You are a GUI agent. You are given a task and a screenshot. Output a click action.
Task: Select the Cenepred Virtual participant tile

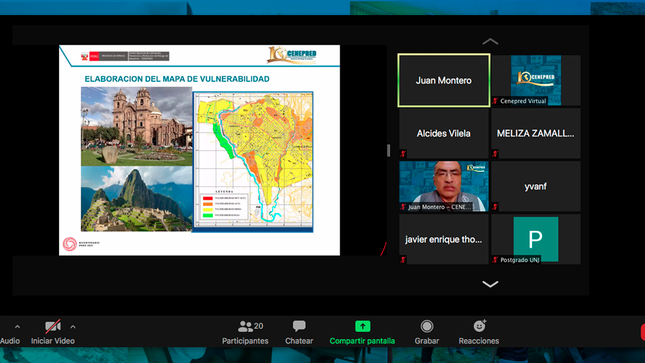[x=536, y=80]
